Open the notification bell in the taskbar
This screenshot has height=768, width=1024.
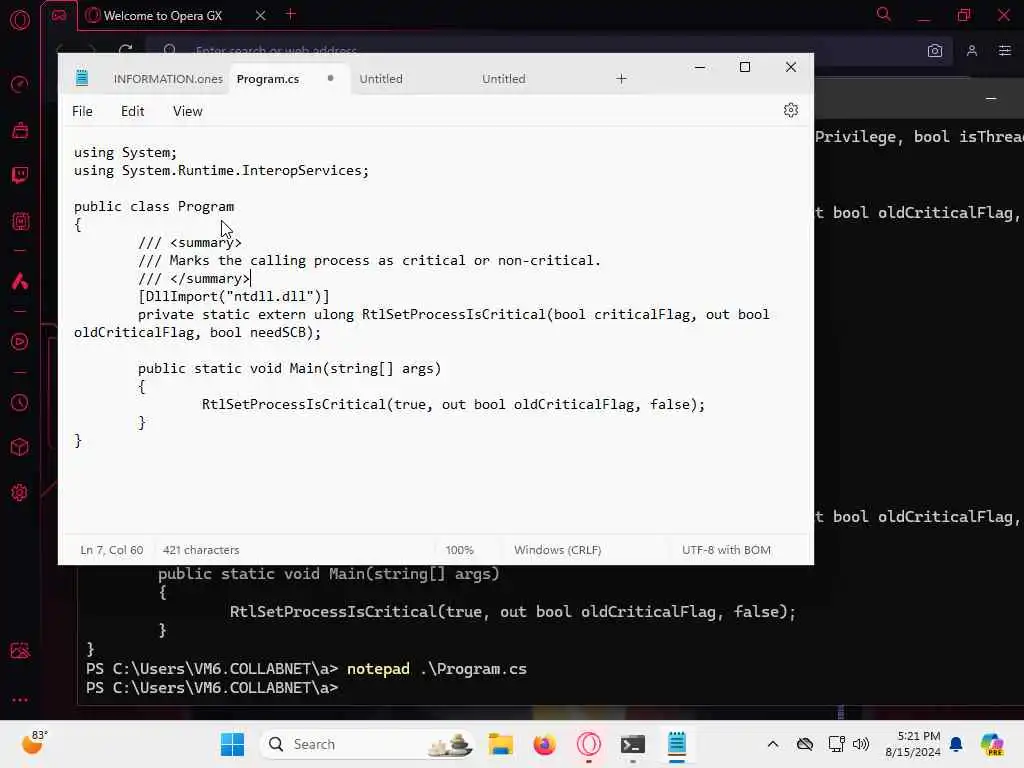(956, 744)
